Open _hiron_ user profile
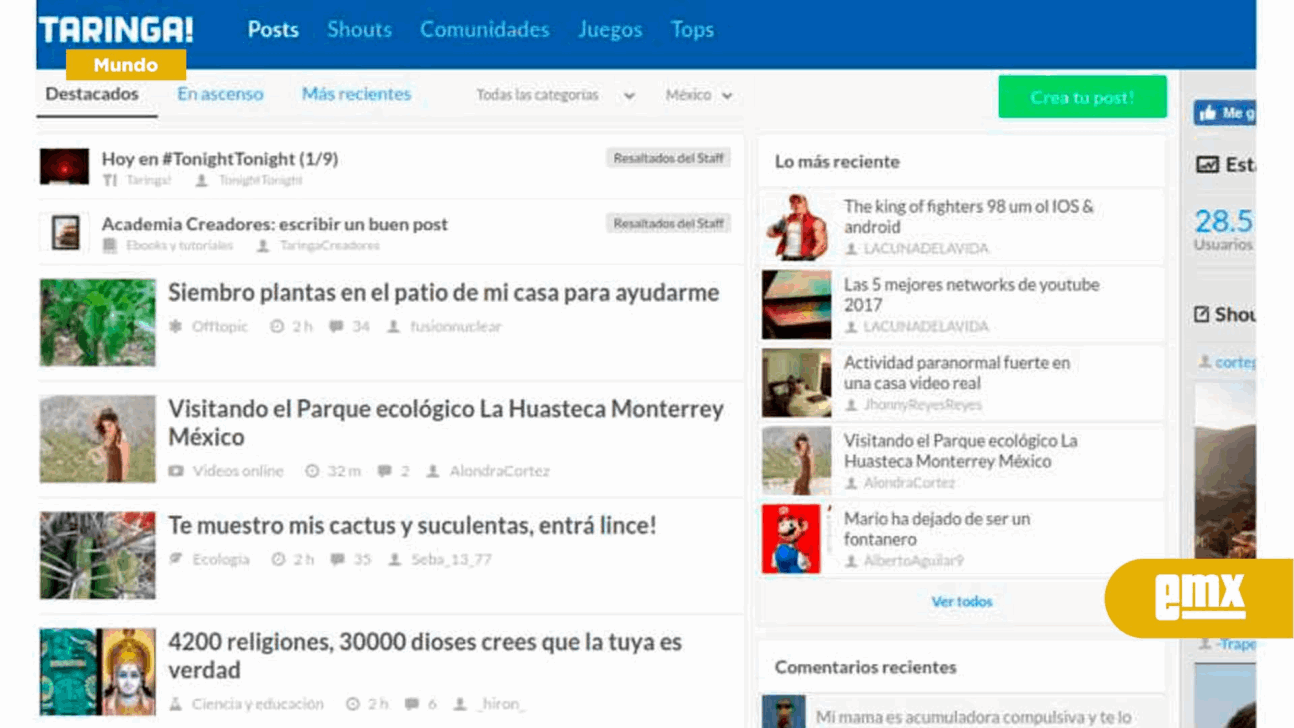 [500, 704]
